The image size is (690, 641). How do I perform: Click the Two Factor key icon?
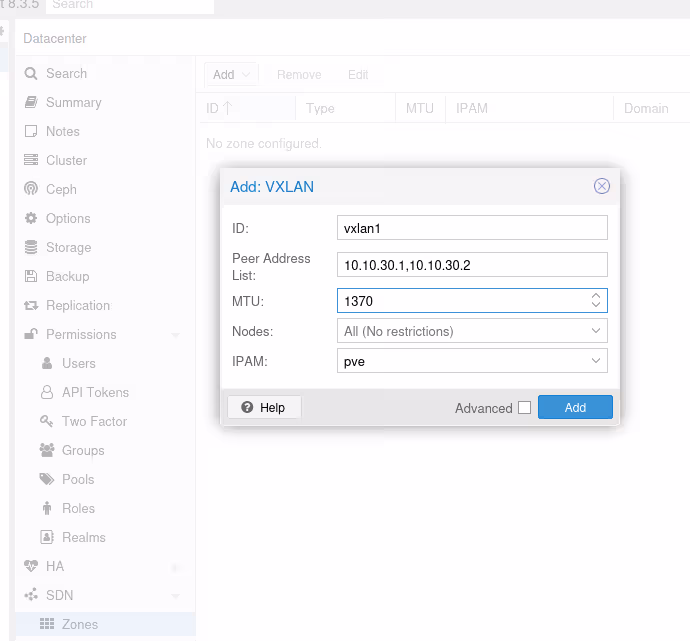[47, 421]
